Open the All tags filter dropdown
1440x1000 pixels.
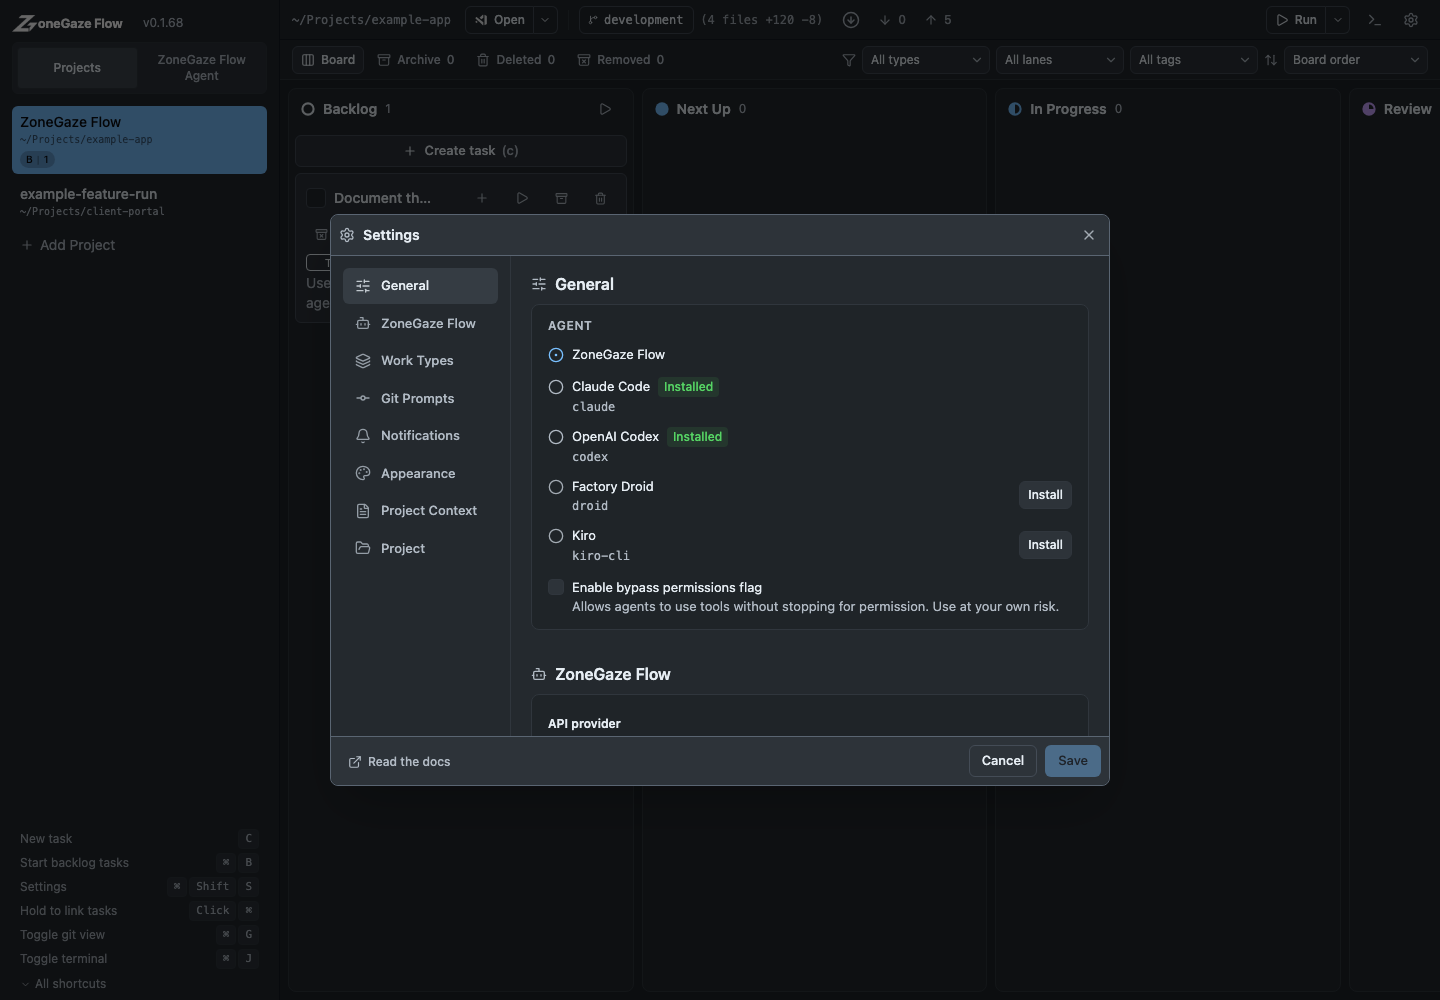pos(1194,60)
